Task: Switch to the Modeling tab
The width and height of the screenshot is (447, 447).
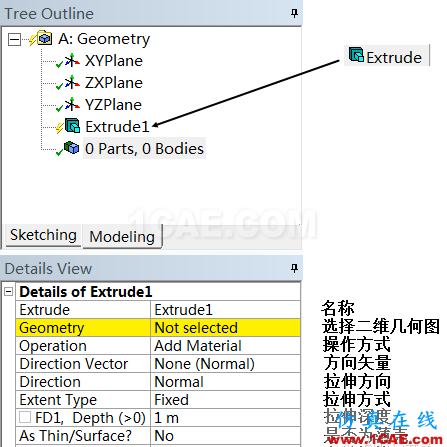Action: [122, 237]
